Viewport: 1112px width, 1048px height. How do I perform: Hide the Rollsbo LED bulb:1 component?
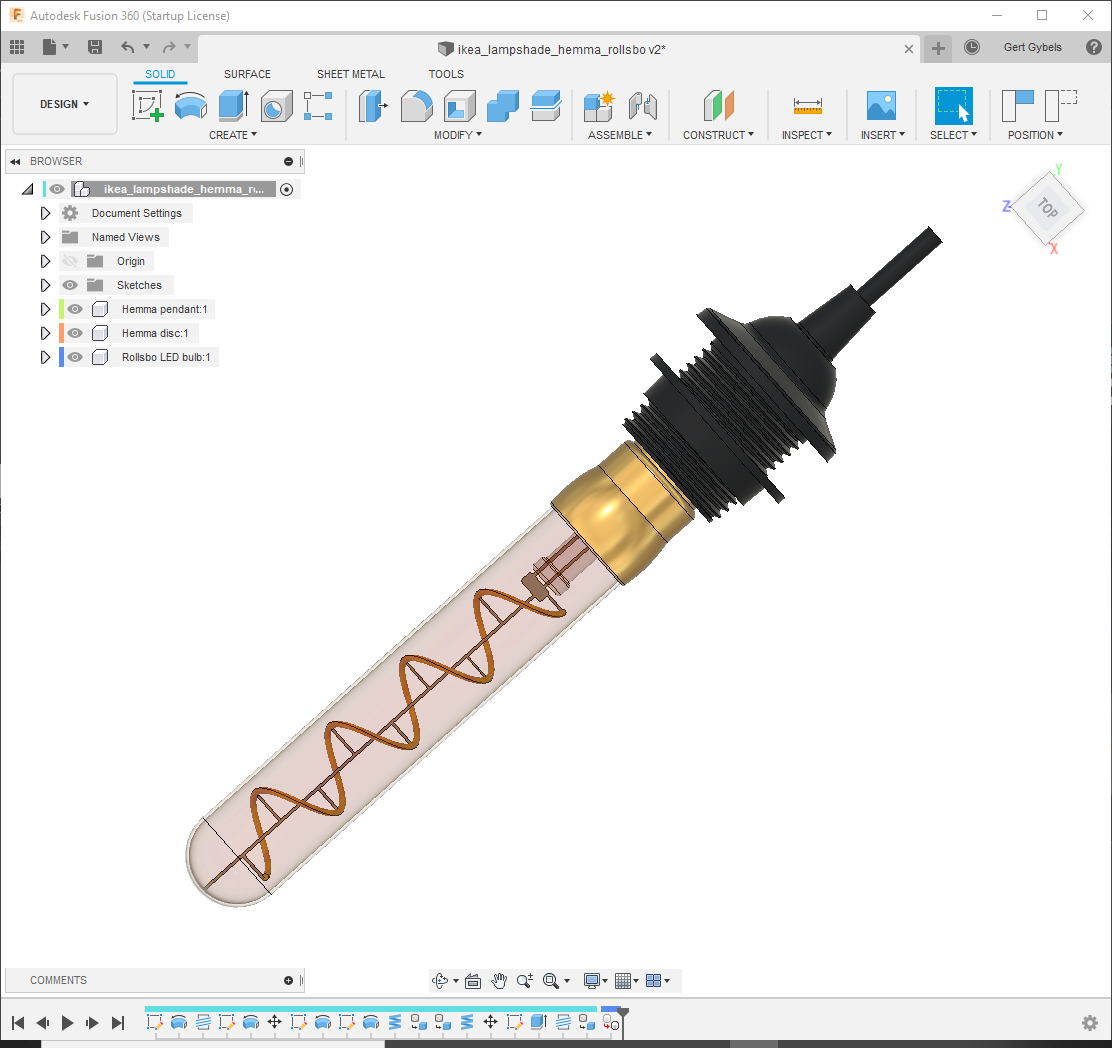pyautogui.click(x=75, y=357)
